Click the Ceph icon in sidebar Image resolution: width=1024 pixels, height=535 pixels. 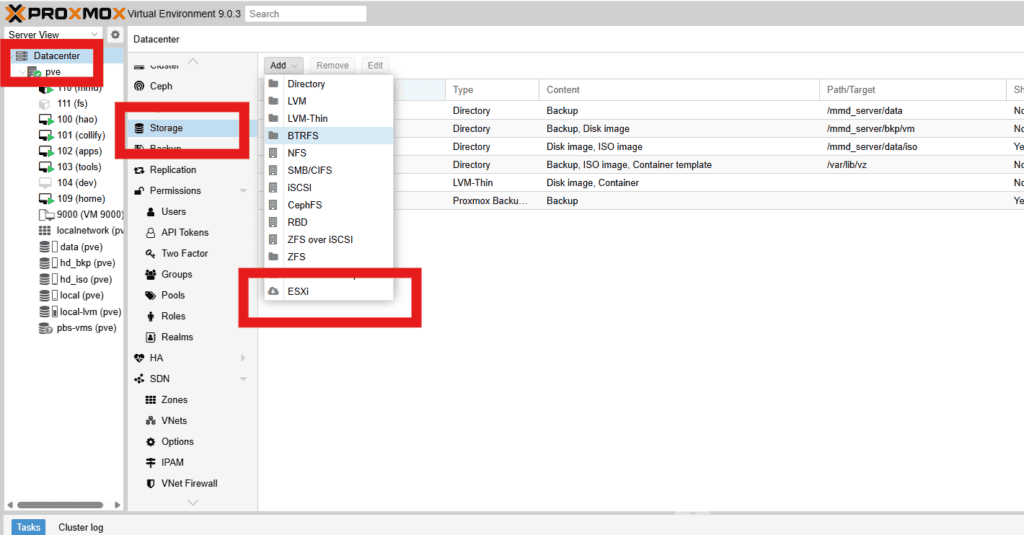click(x=139, y=86)
